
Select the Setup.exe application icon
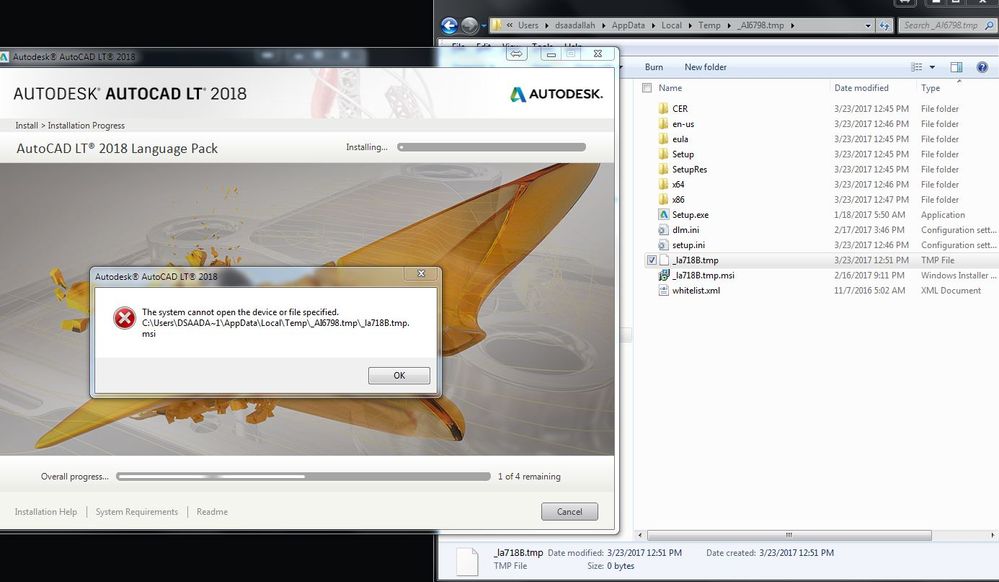pos(663,215)
